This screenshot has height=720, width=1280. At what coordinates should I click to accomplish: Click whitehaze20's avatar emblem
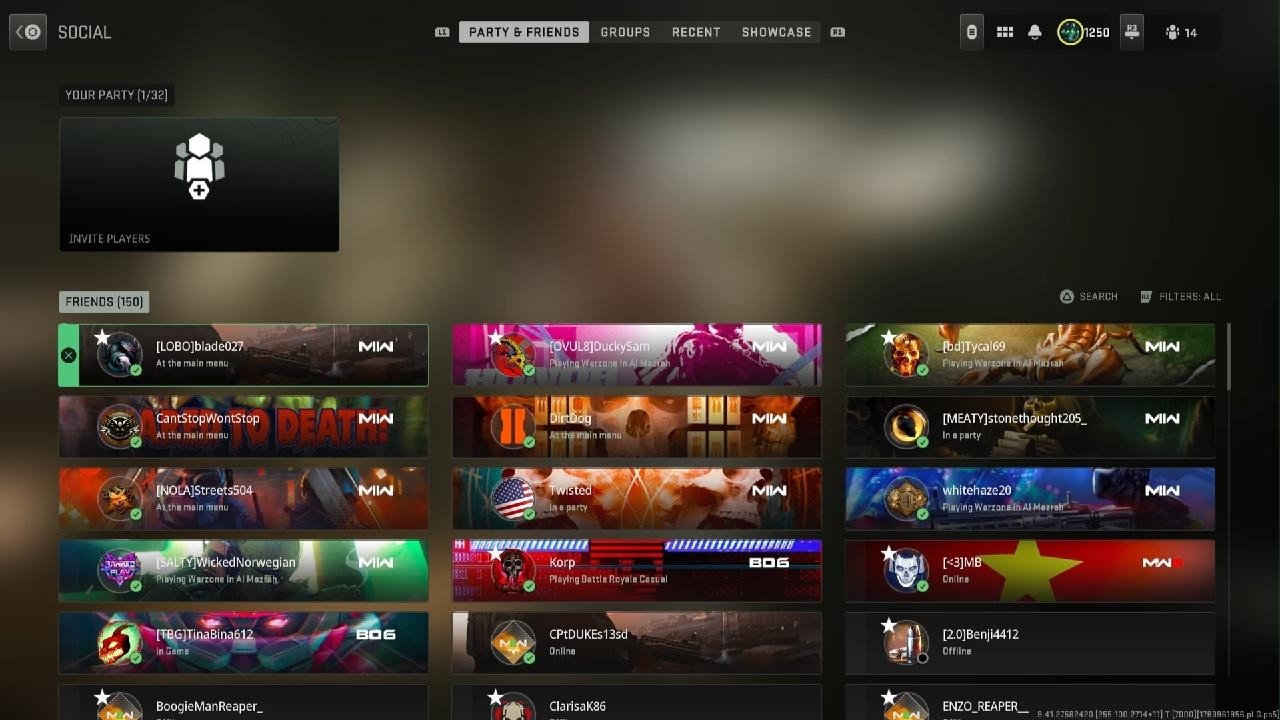coord(906,499)
